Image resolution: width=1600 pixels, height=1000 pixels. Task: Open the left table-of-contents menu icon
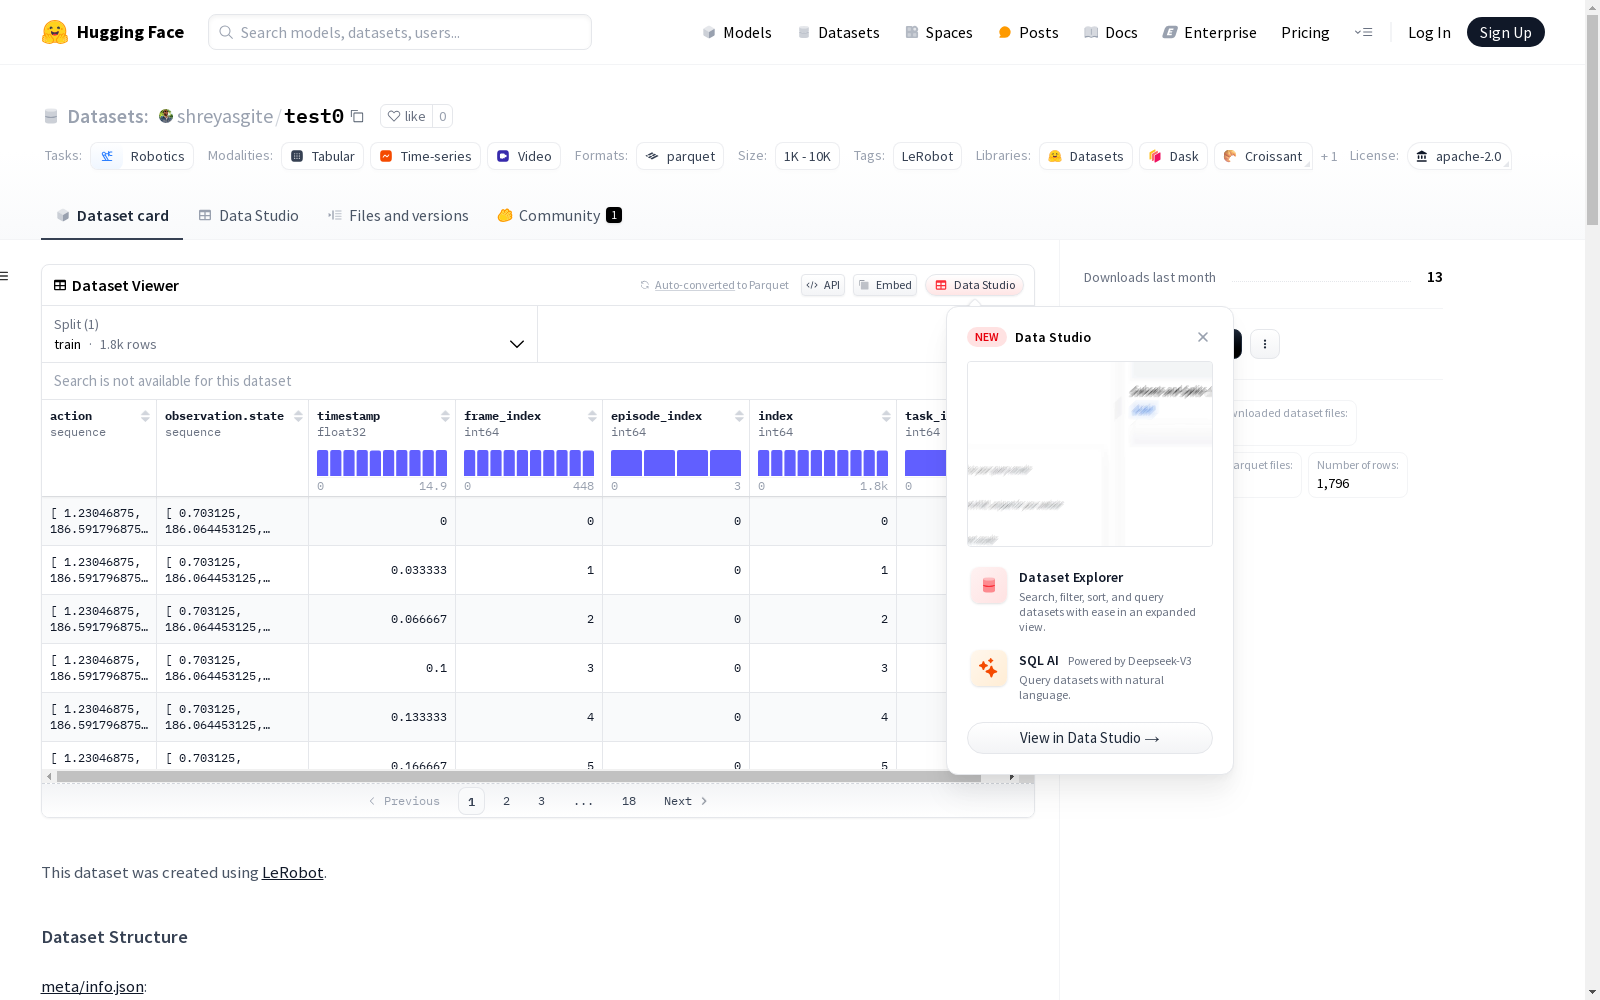tap(5, 276)
